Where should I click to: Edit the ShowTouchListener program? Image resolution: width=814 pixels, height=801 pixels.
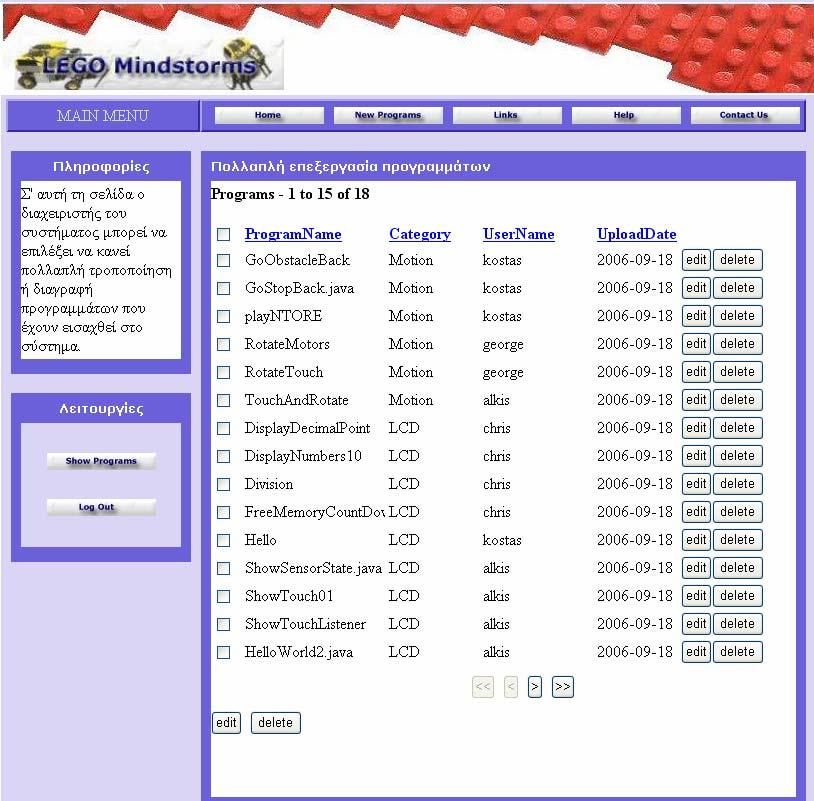pos(696,624)
